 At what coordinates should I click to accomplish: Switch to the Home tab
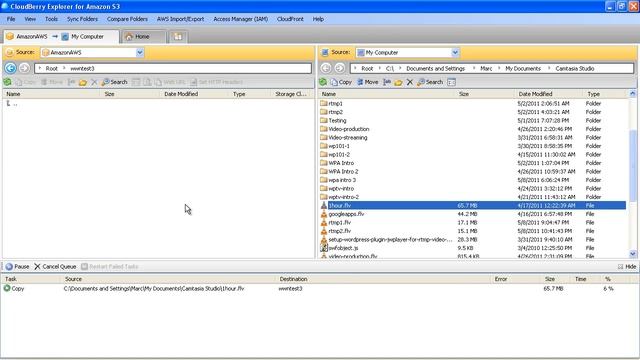143,37
